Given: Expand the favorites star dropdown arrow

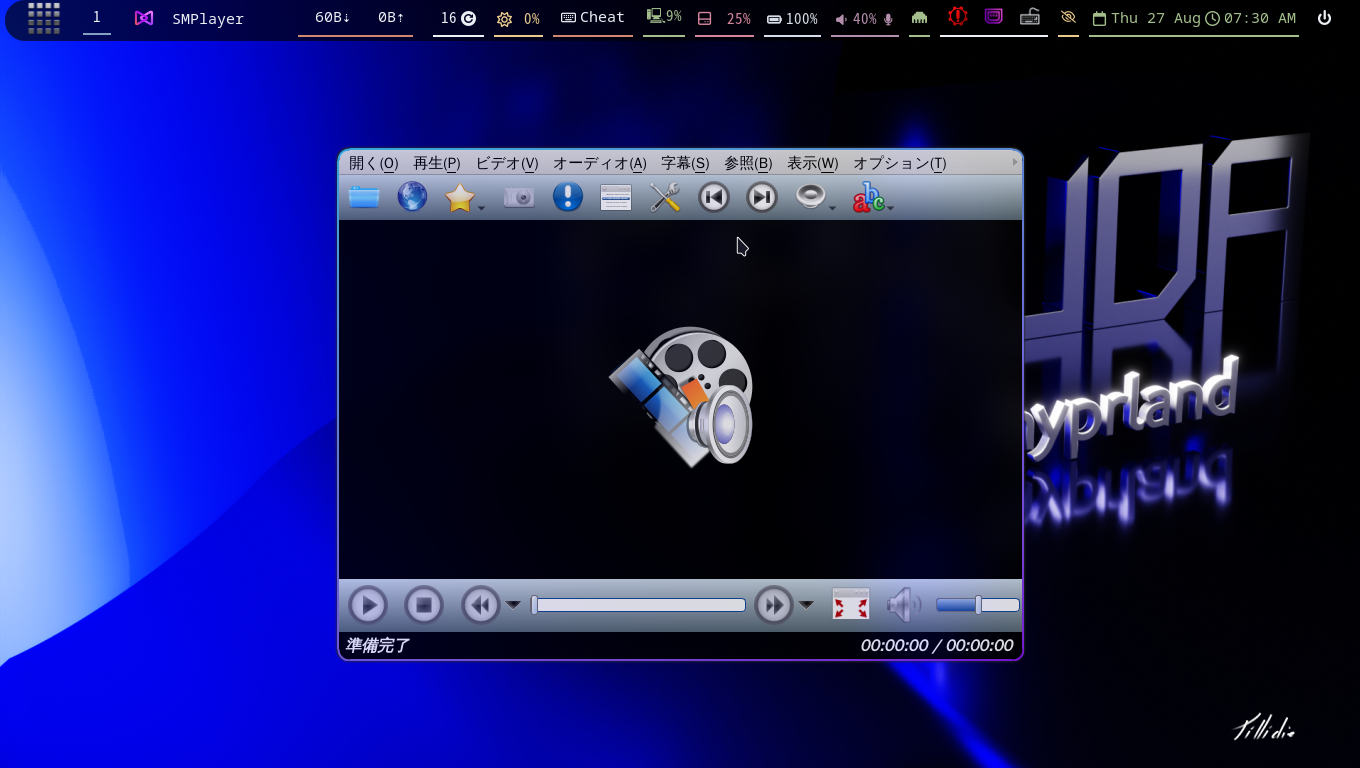Looking at the screenshot, I should [481, 208].
